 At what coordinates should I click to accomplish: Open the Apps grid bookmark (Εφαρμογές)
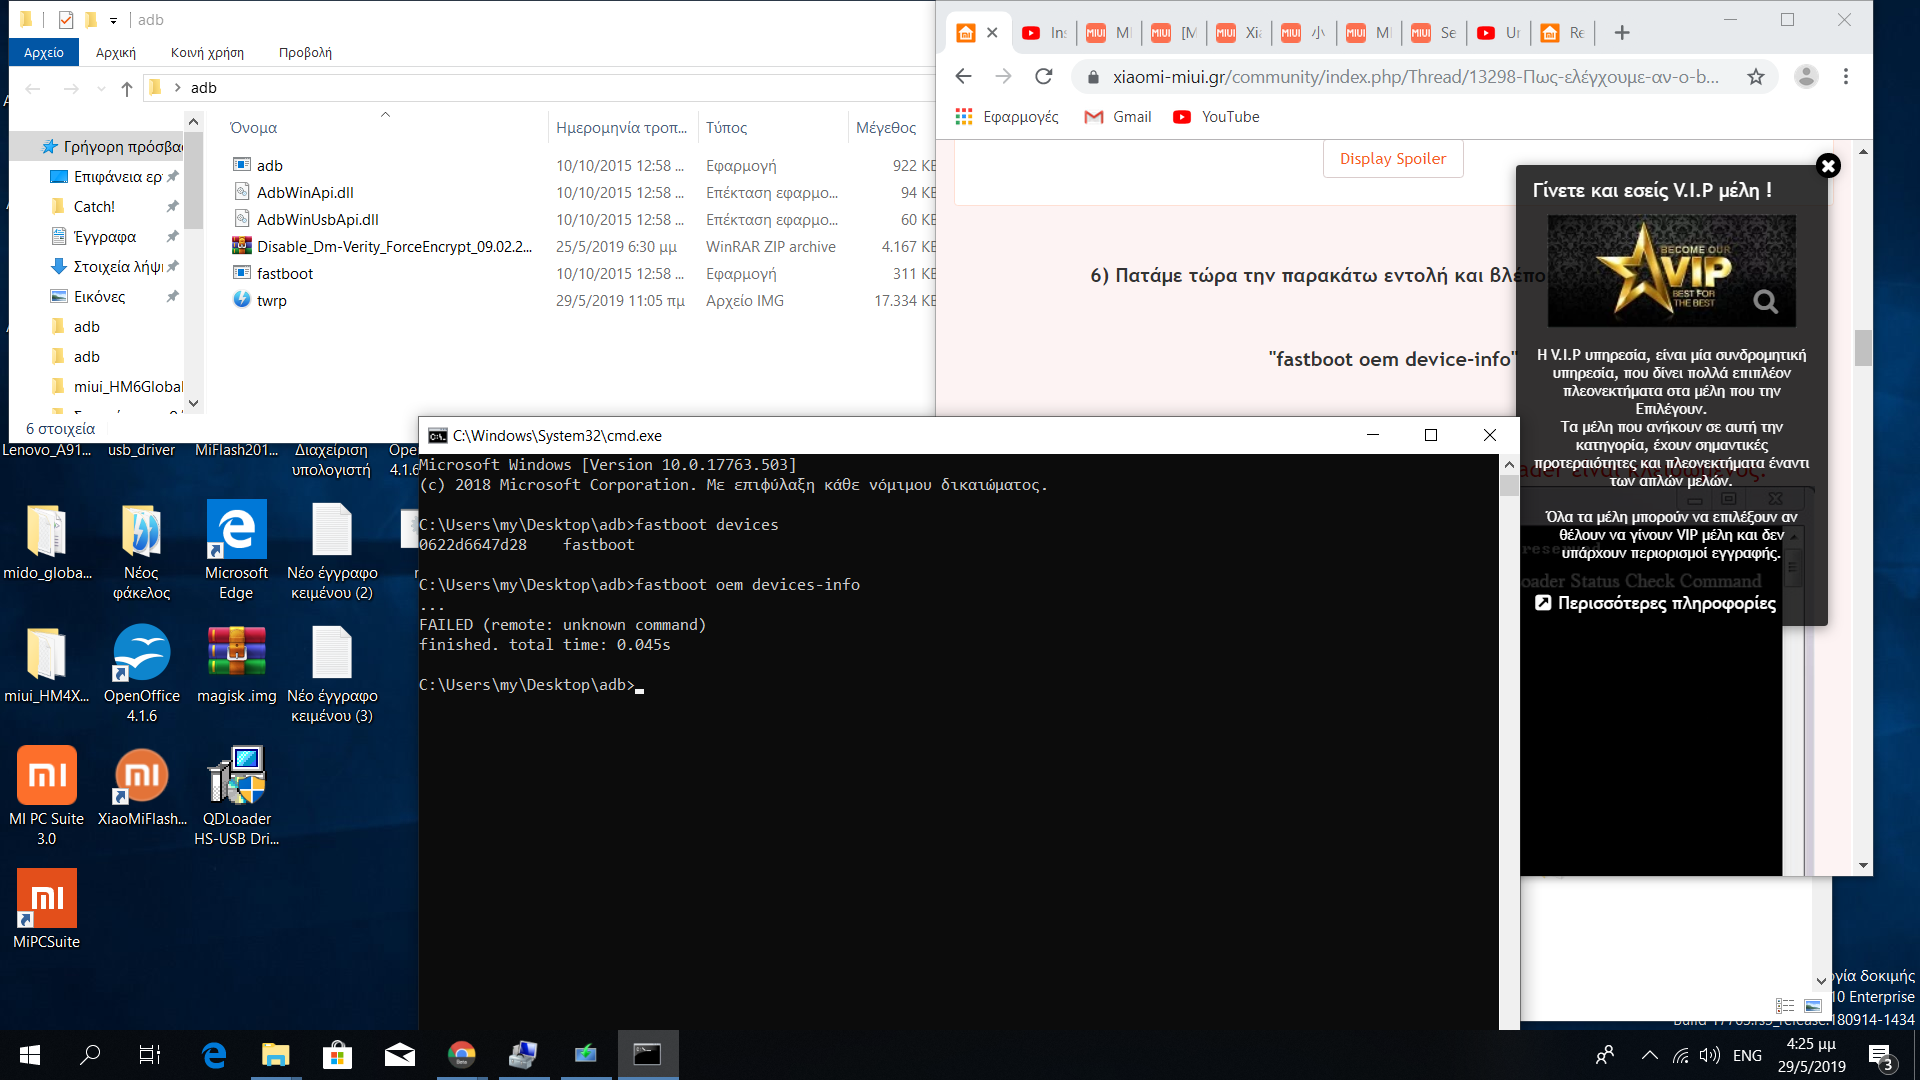click(964, 117)
